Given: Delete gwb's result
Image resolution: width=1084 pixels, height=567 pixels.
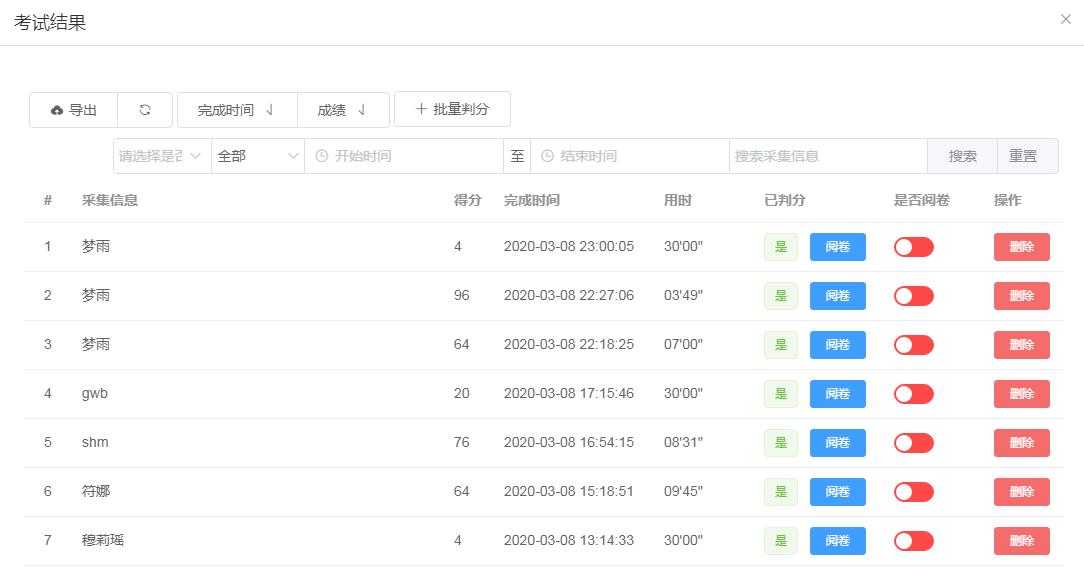Looking at the screenshot, I should tap(1022, 394).
